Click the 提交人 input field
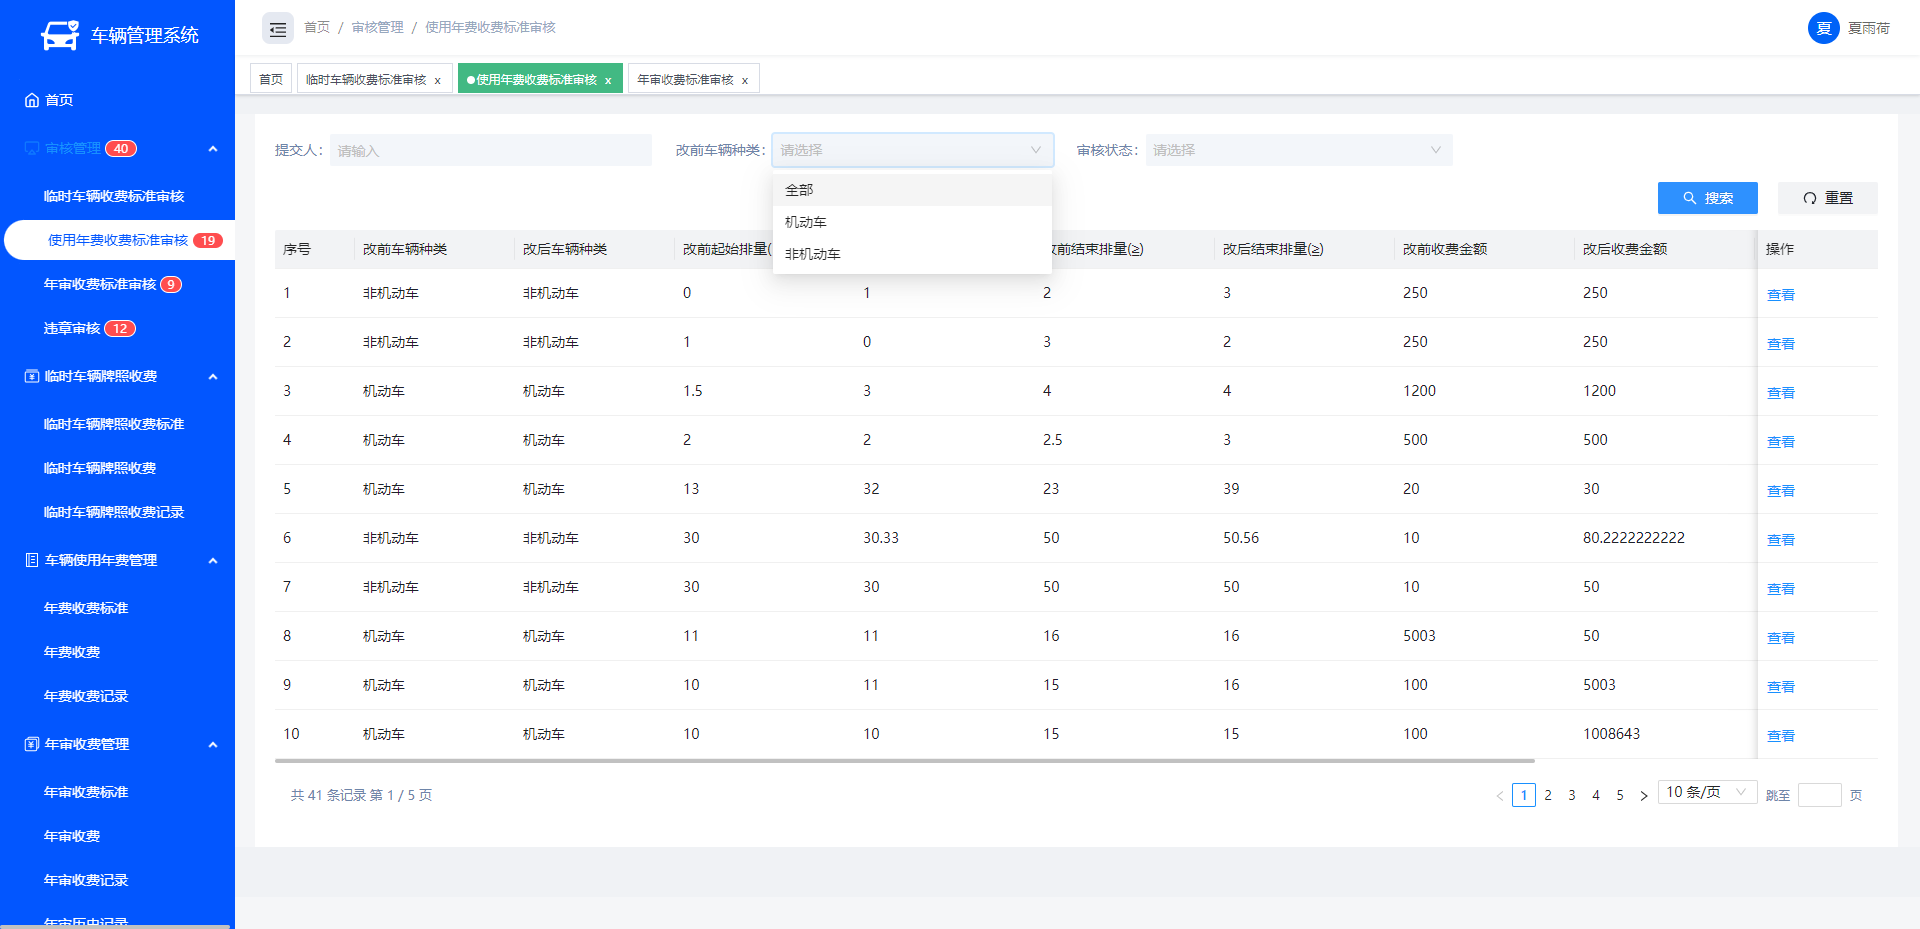This screenshot has height=929, width=1920. 490,150
